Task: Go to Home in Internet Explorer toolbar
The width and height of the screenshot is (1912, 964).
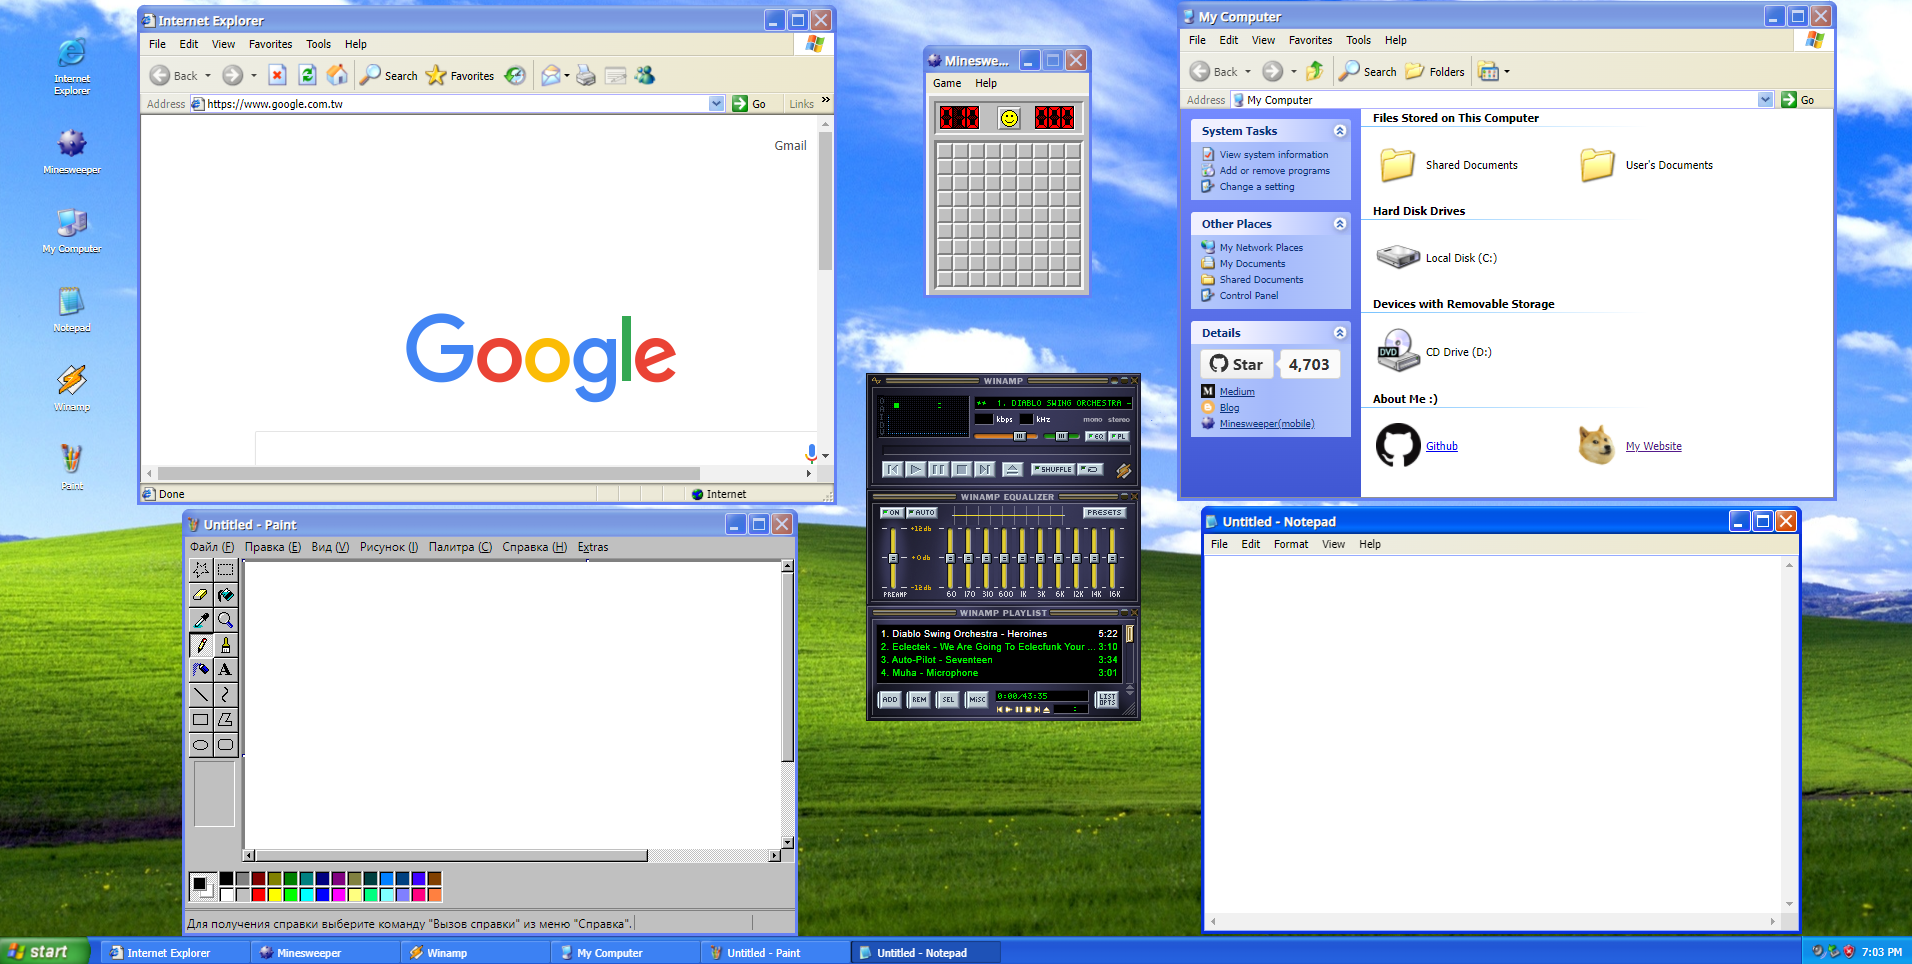Action: pos(338,75)
